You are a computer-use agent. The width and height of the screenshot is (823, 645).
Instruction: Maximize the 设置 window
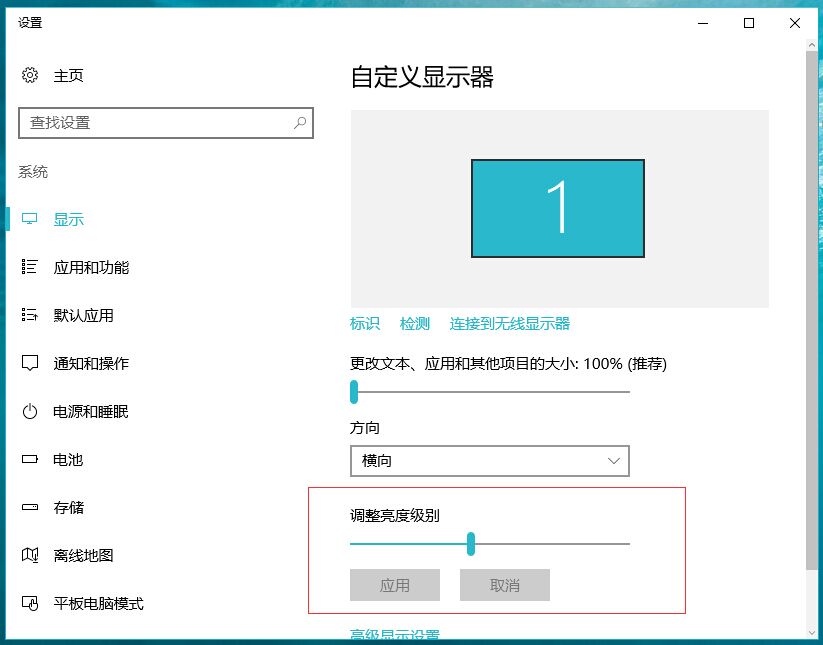coord(749,23)
